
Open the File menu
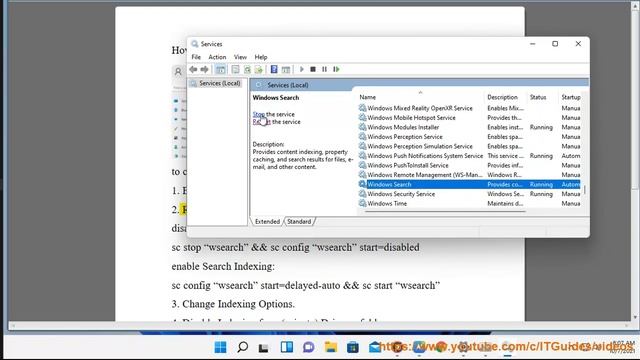click(196, 57)
